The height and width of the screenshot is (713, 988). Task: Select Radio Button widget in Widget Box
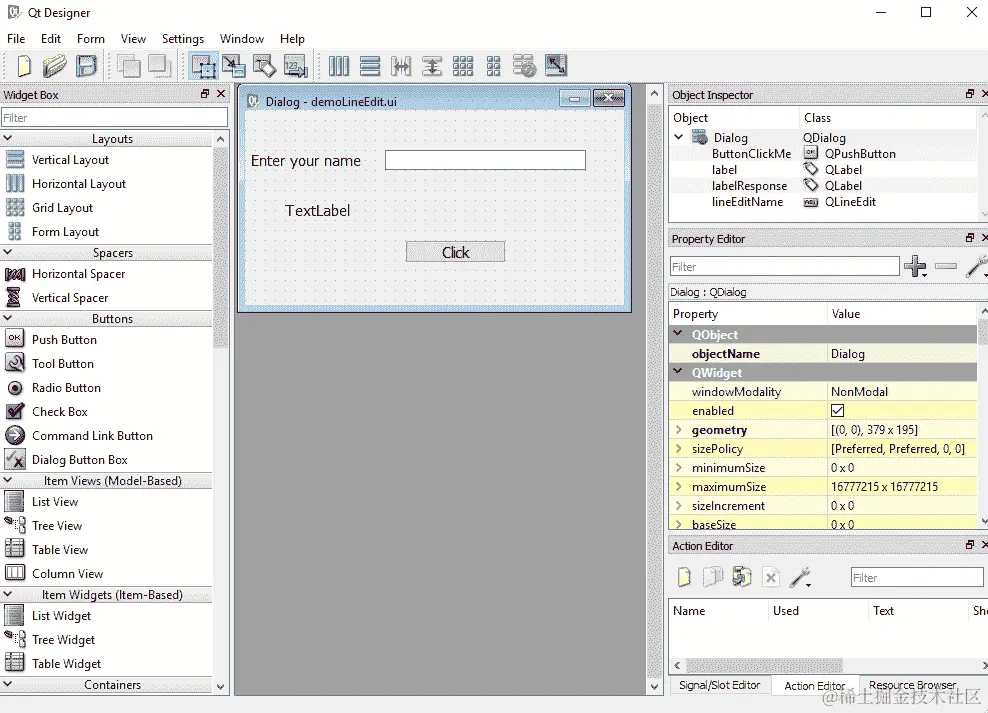(x=66, y=387)
